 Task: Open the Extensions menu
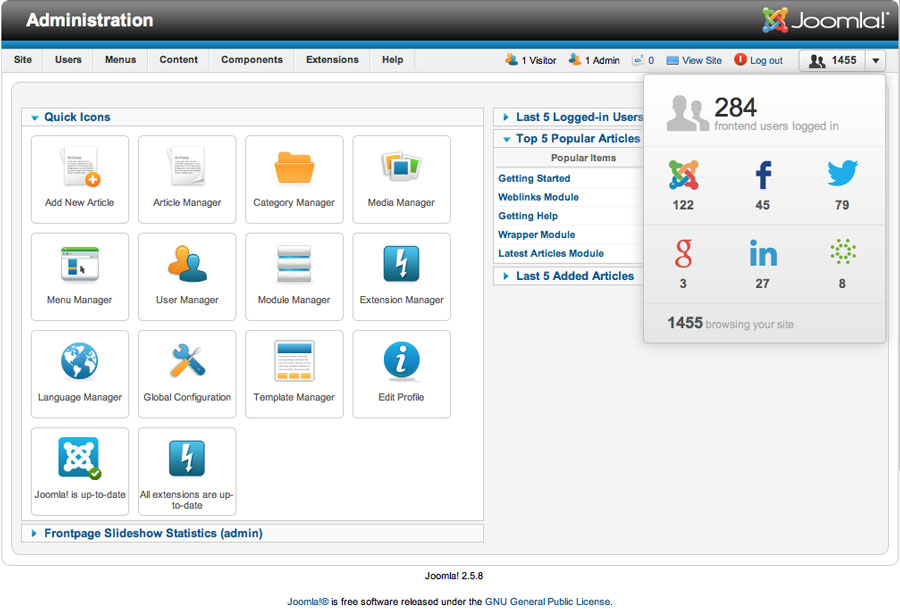(x=332, y=60)
